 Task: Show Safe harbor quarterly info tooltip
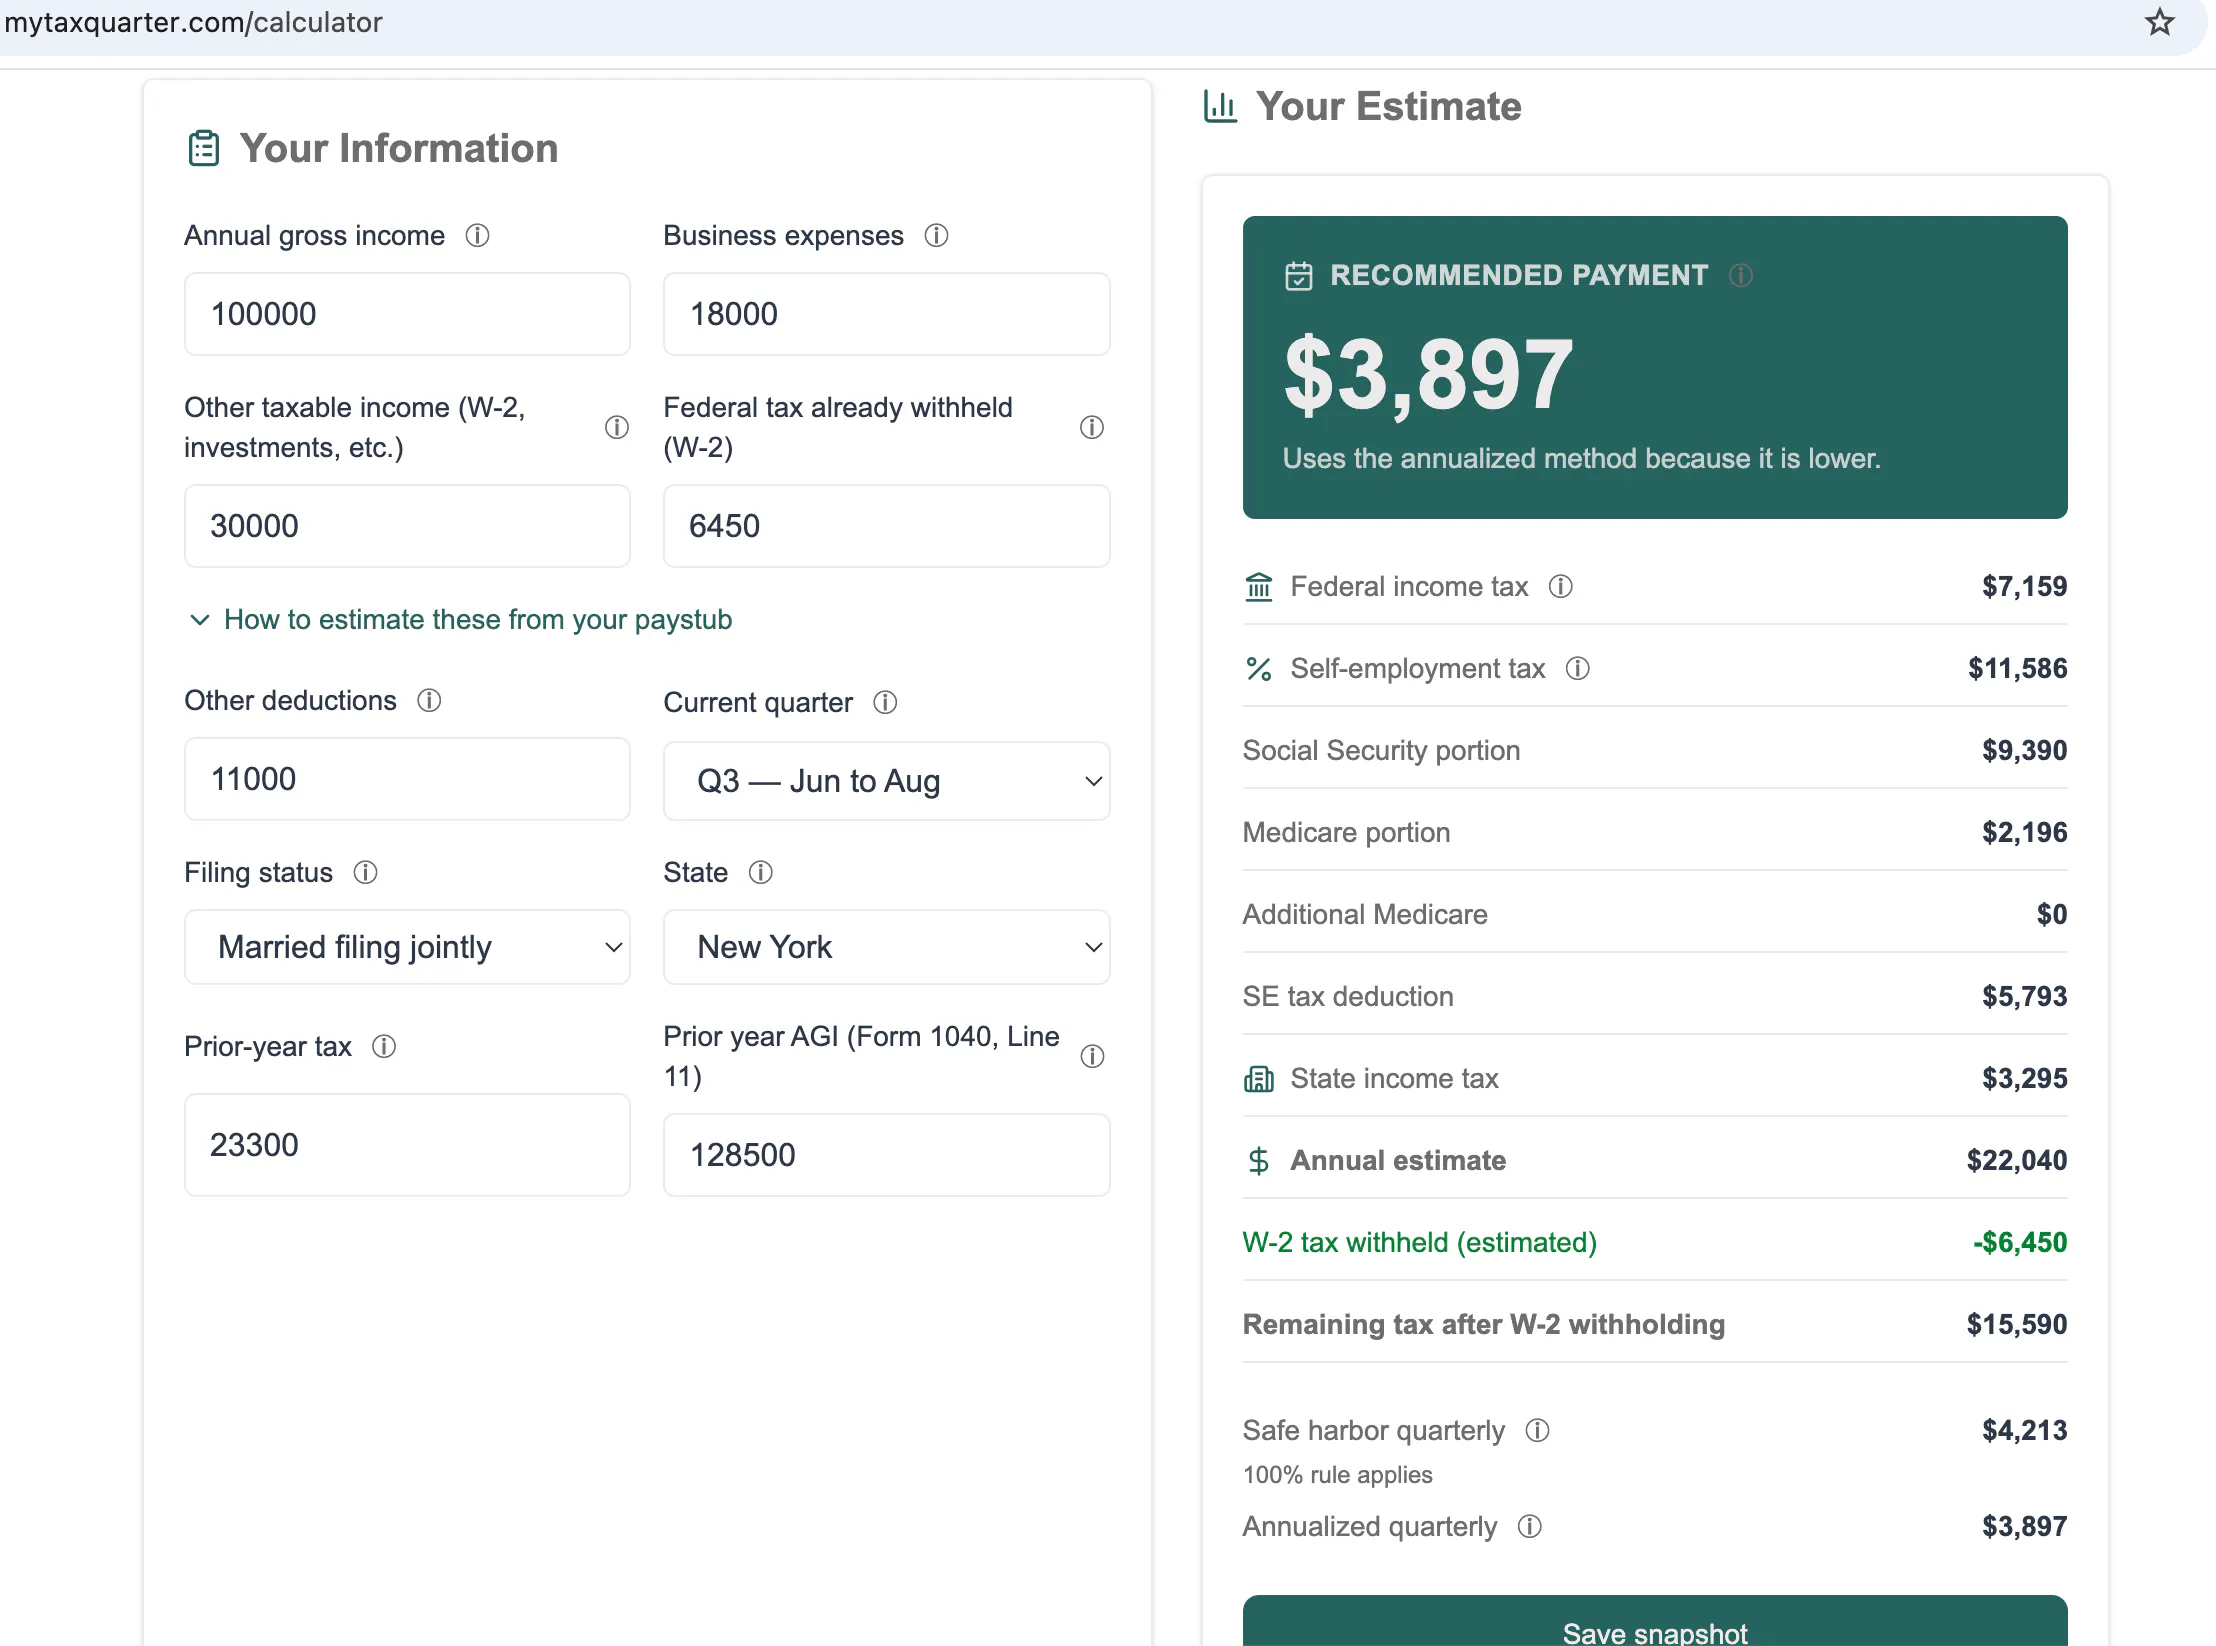coord(1537,1431)
